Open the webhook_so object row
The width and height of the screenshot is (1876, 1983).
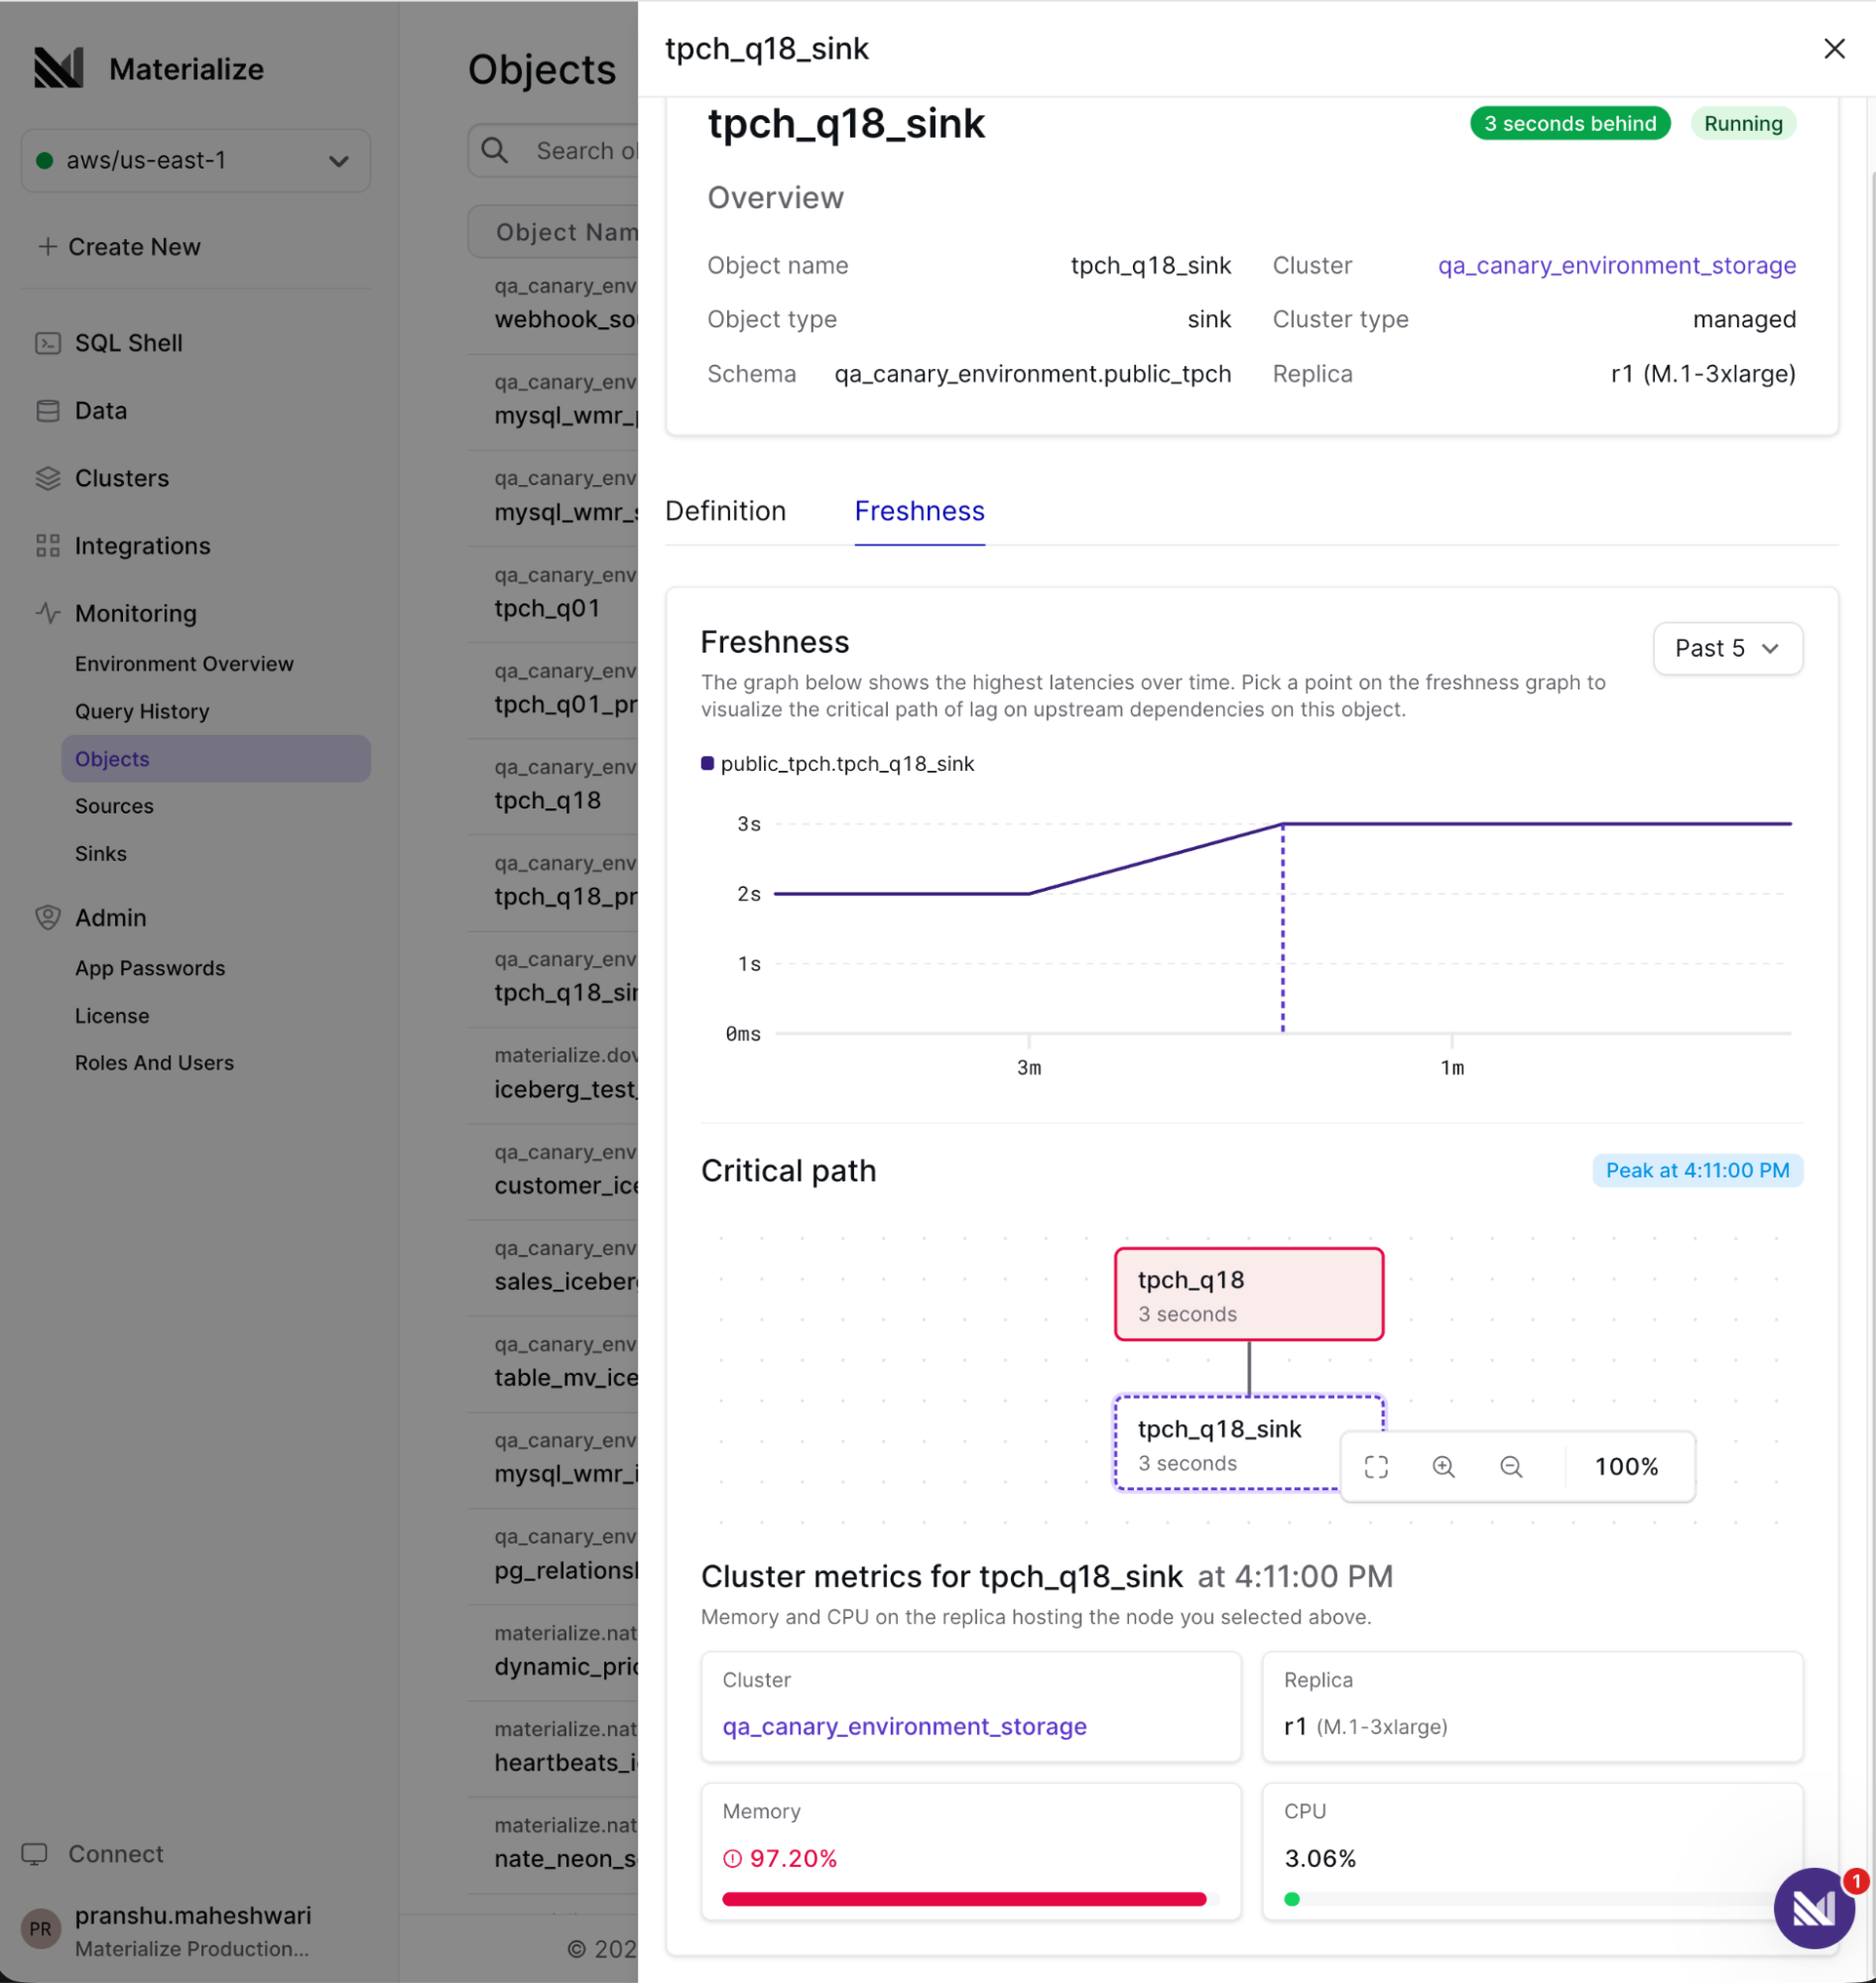553,305
